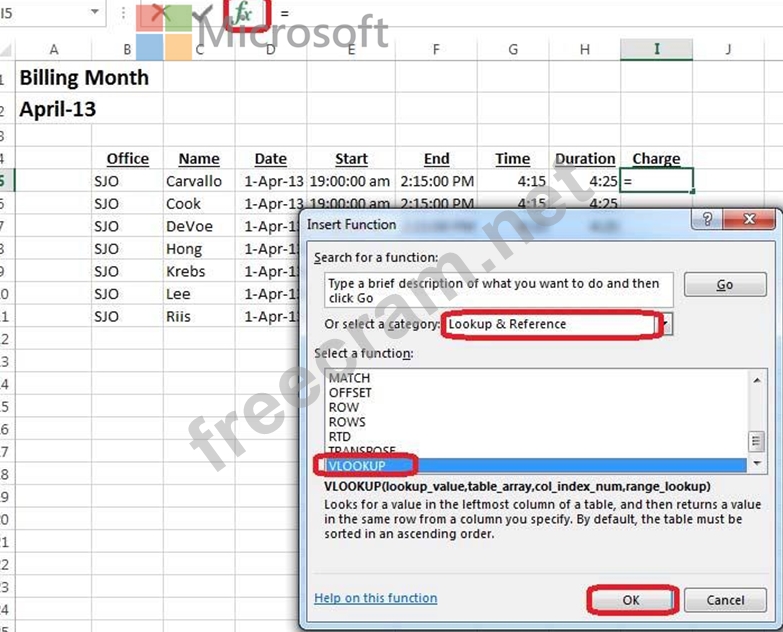Viewport: 783px width, 632px height.
Task: Click active Charge cell I5
Action: [x=656, y=181]
